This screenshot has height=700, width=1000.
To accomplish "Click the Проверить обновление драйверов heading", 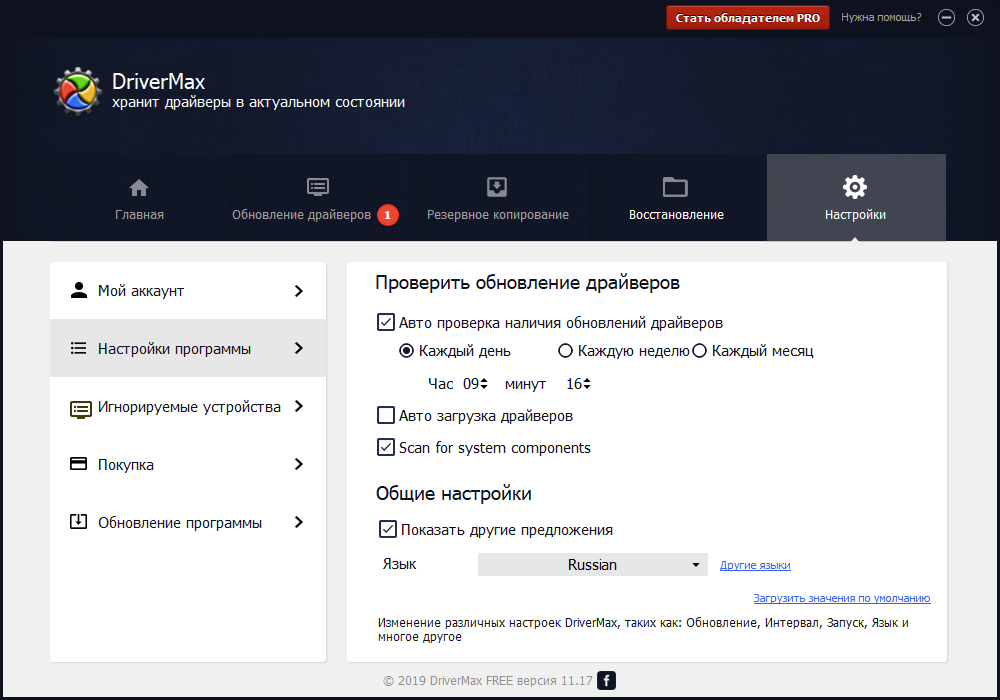I will [x=527, y=282].
